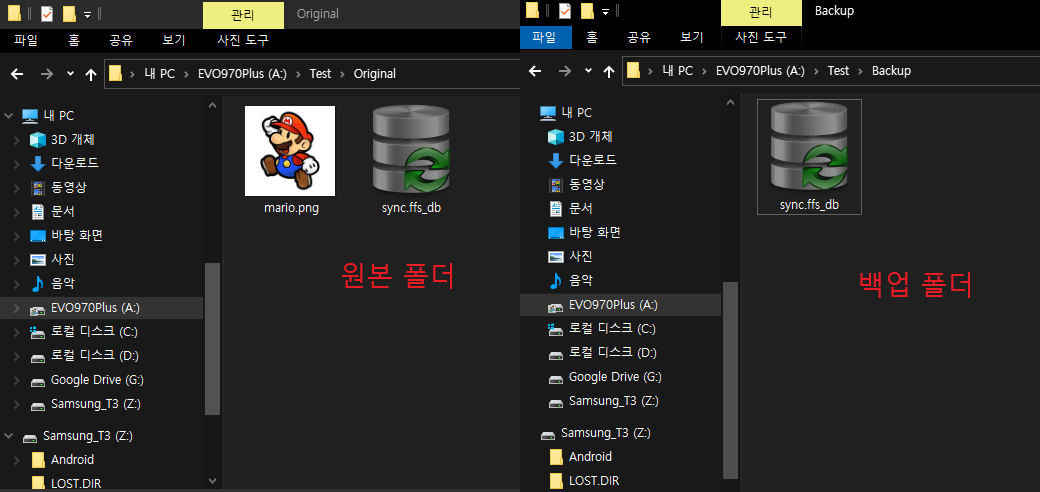Open 홈 tab in Original window

click(74, 40)
